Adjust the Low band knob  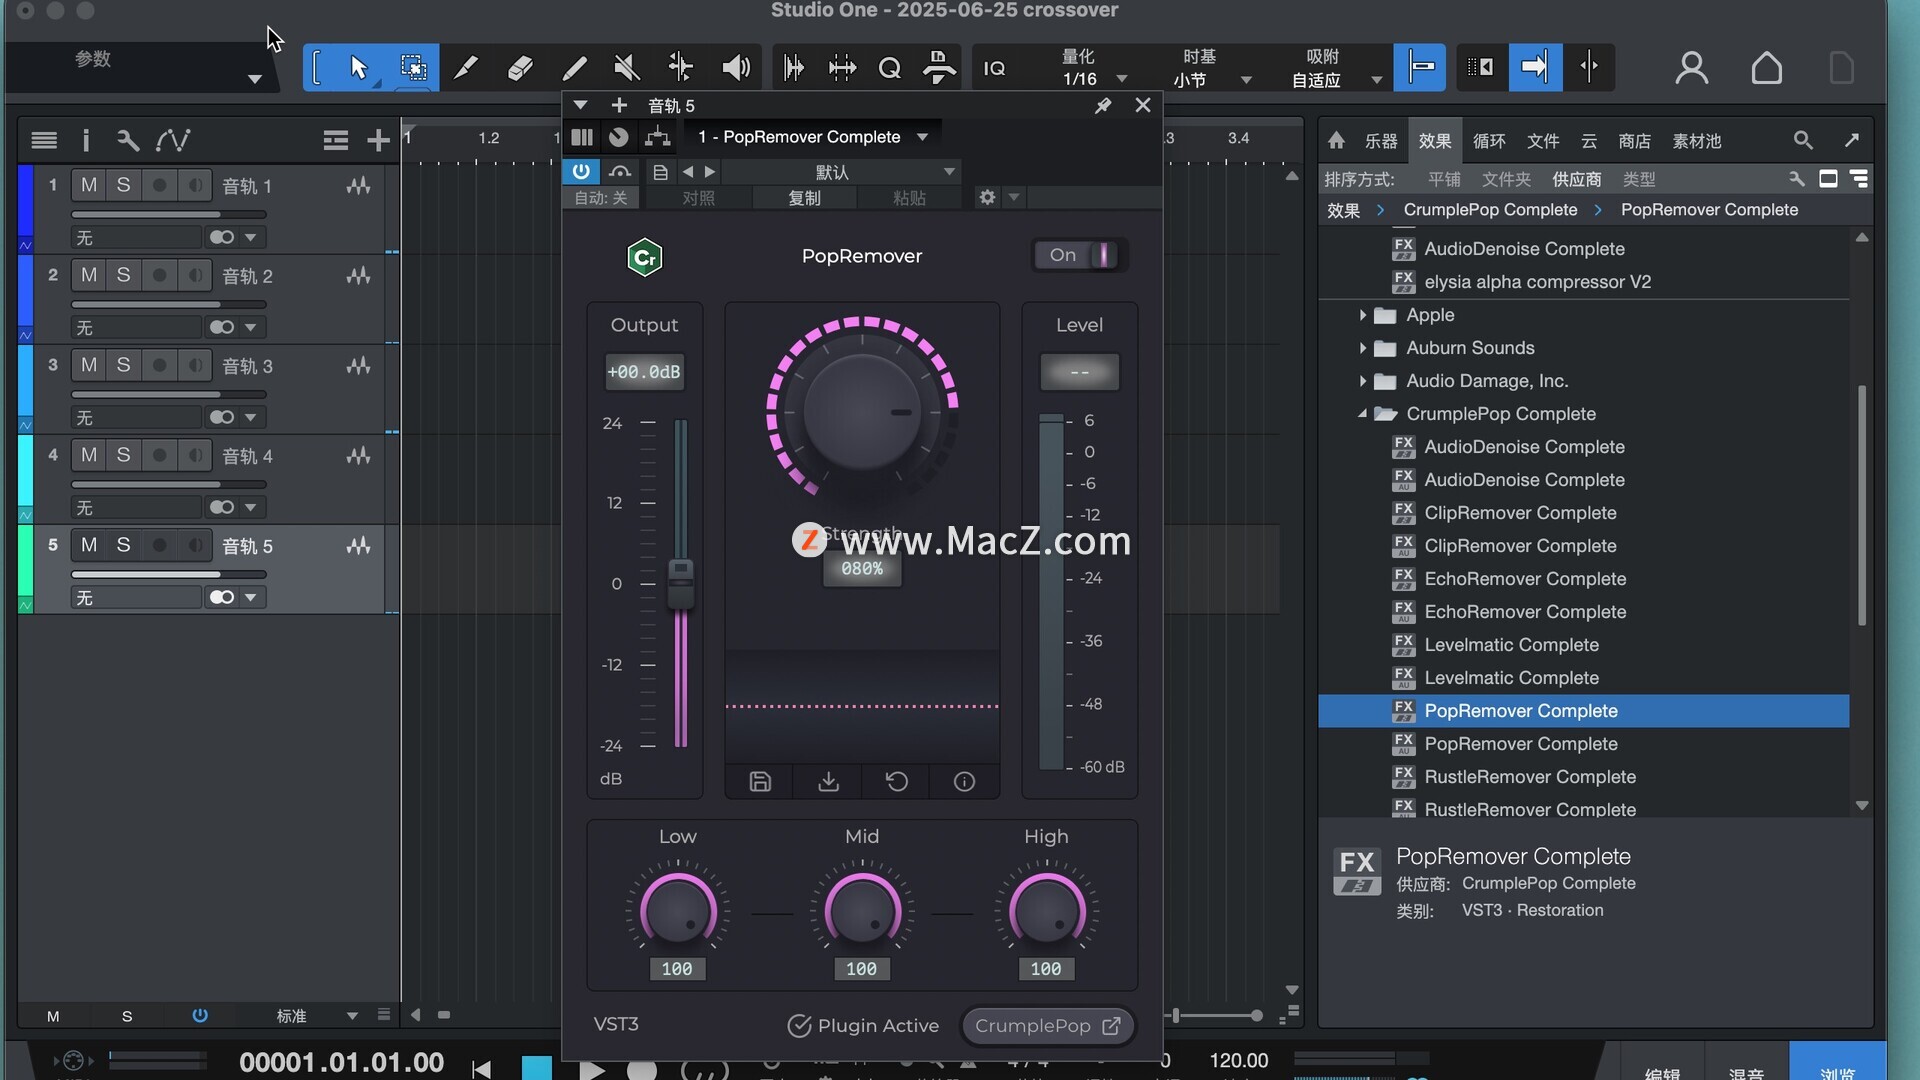(x=677, y=912)
